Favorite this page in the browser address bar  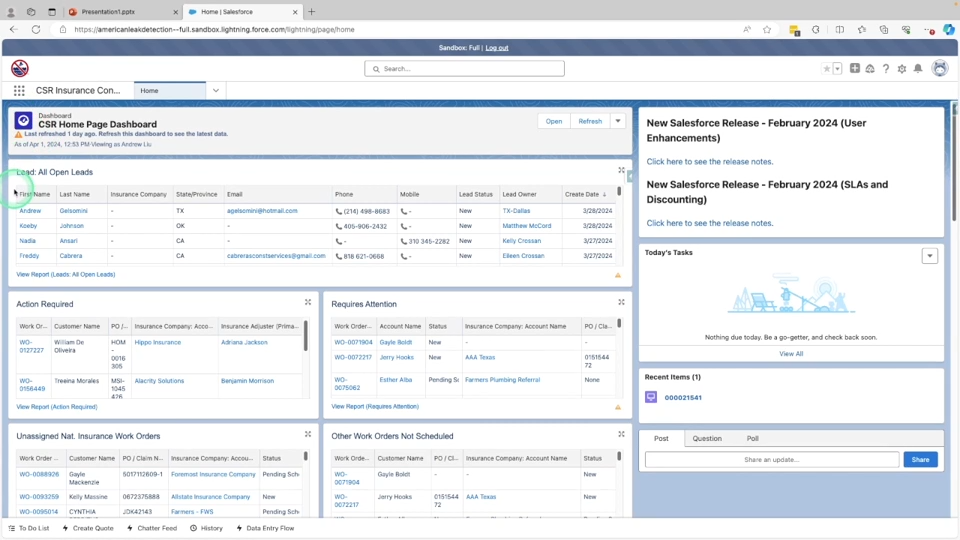767,29
